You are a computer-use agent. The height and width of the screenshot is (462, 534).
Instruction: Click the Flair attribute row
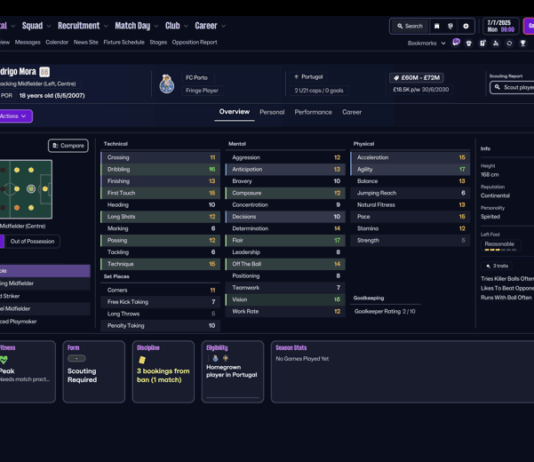pyautogui.click(x=285, y=240)
